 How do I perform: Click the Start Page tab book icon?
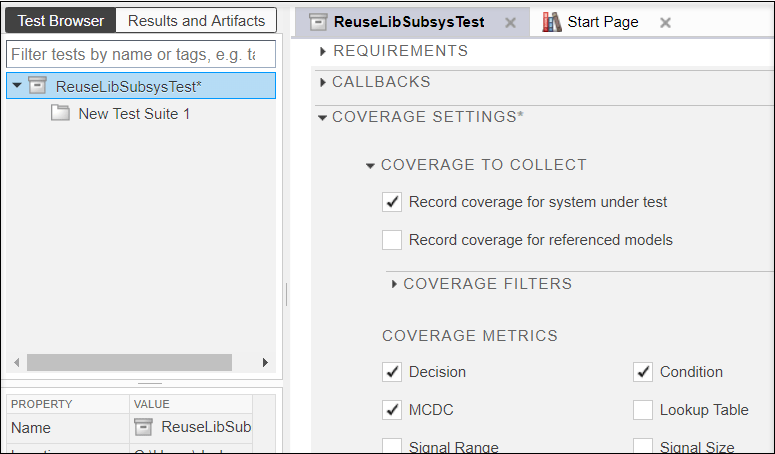pos(552,22)
